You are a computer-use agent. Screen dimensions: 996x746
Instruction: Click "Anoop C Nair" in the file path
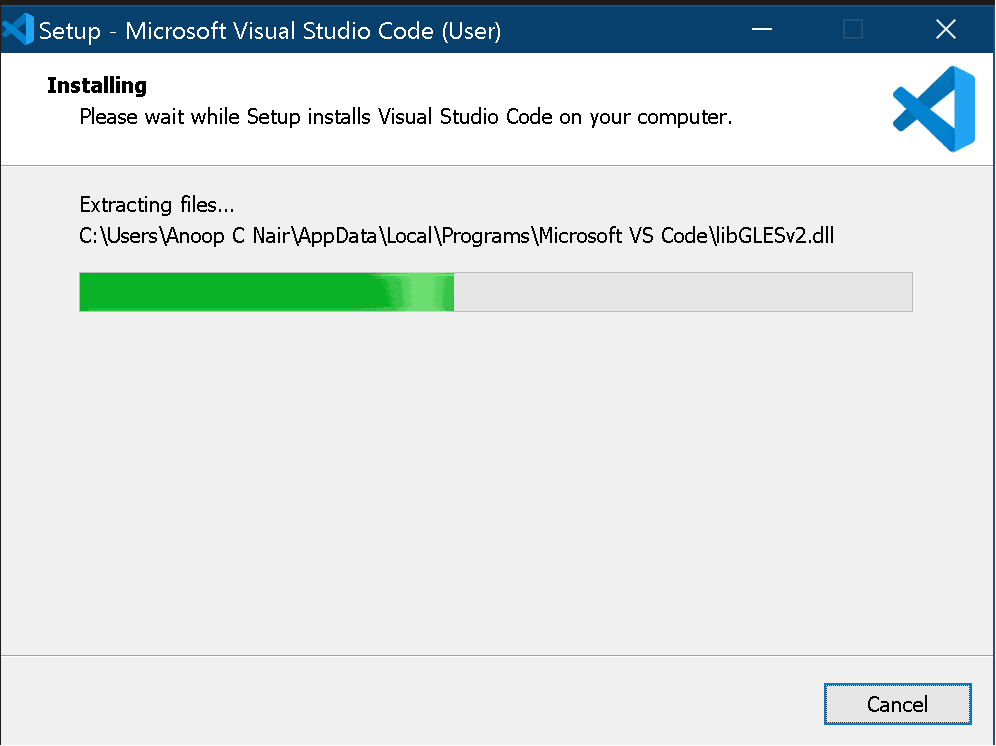coord(227,236)
